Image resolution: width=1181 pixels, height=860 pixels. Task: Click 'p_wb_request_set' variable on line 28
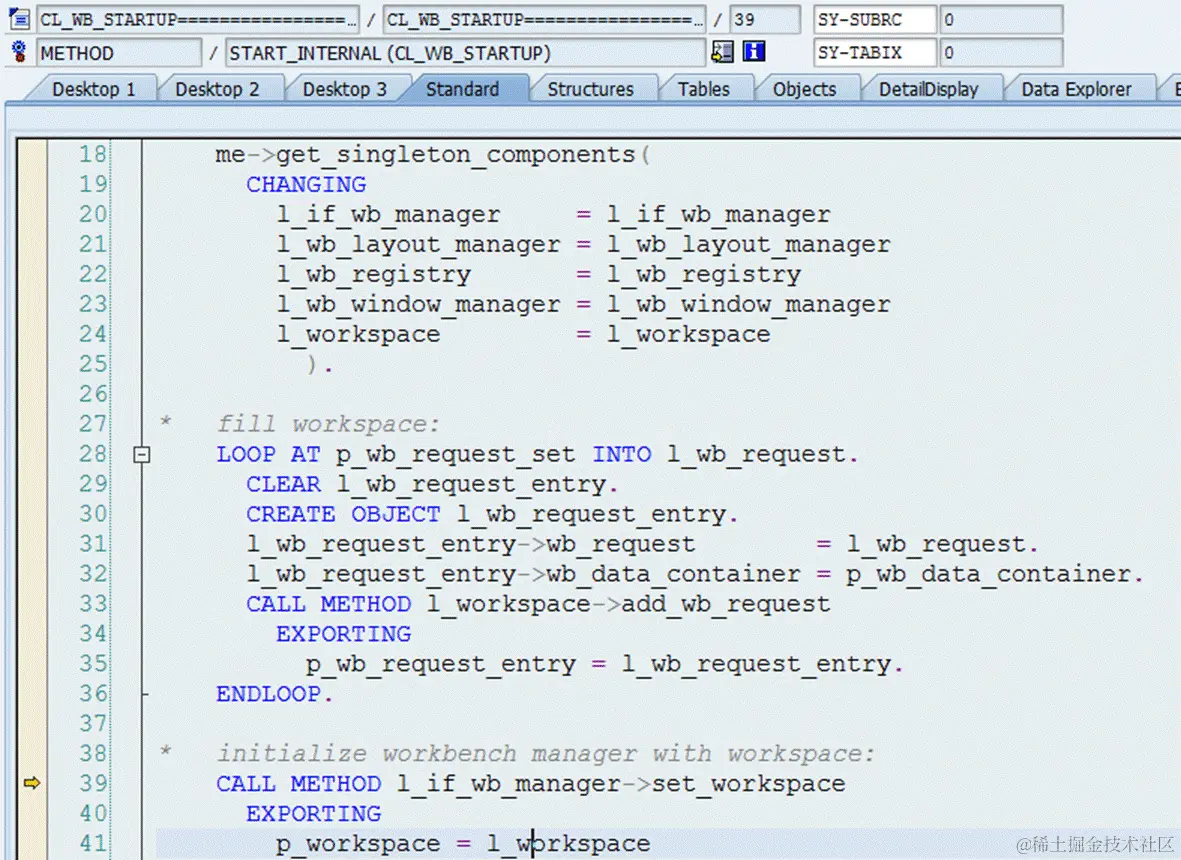tap(455, 455)
